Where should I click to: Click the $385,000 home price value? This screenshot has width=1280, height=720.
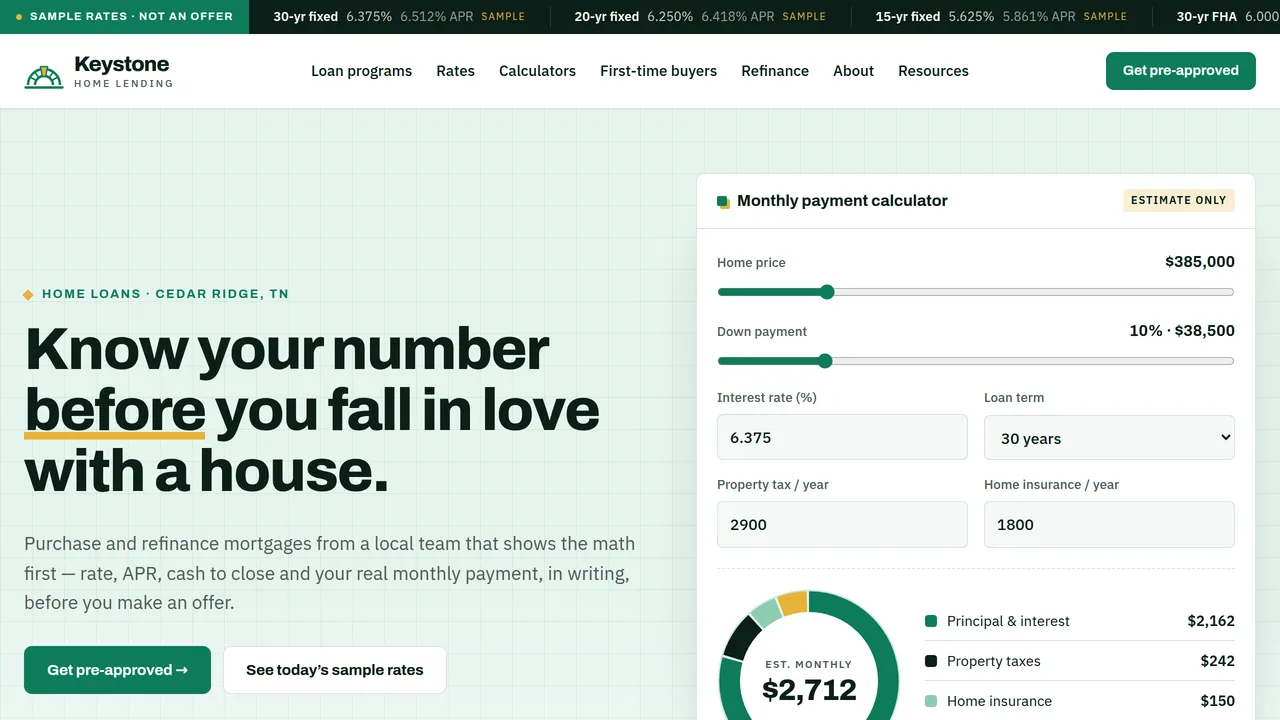[1200, 262]
